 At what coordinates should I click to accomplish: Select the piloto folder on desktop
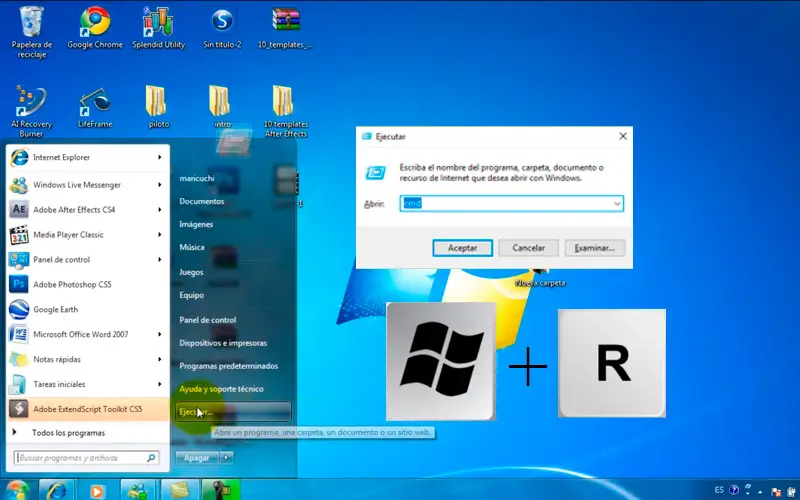click(158, 106)
